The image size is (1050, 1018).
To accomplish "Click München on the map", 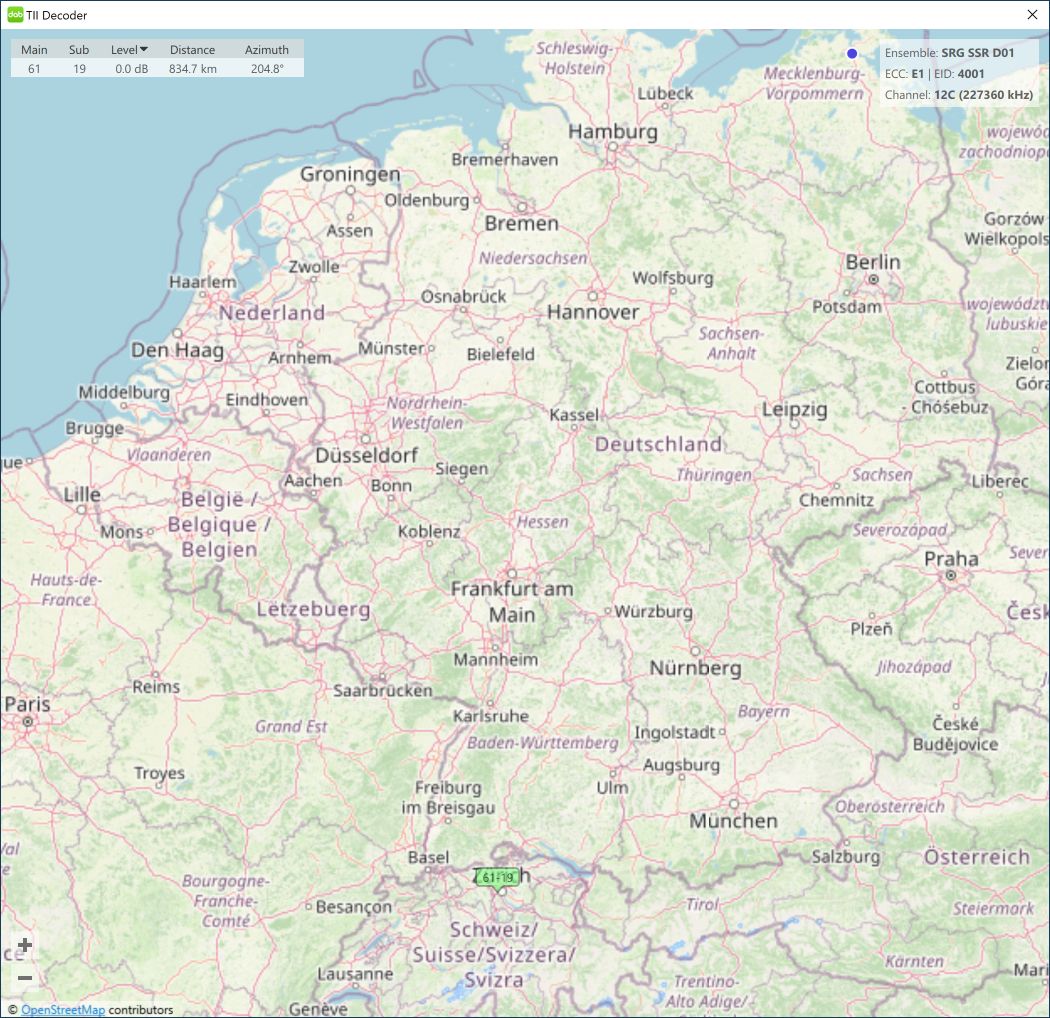I will point(733,820).
